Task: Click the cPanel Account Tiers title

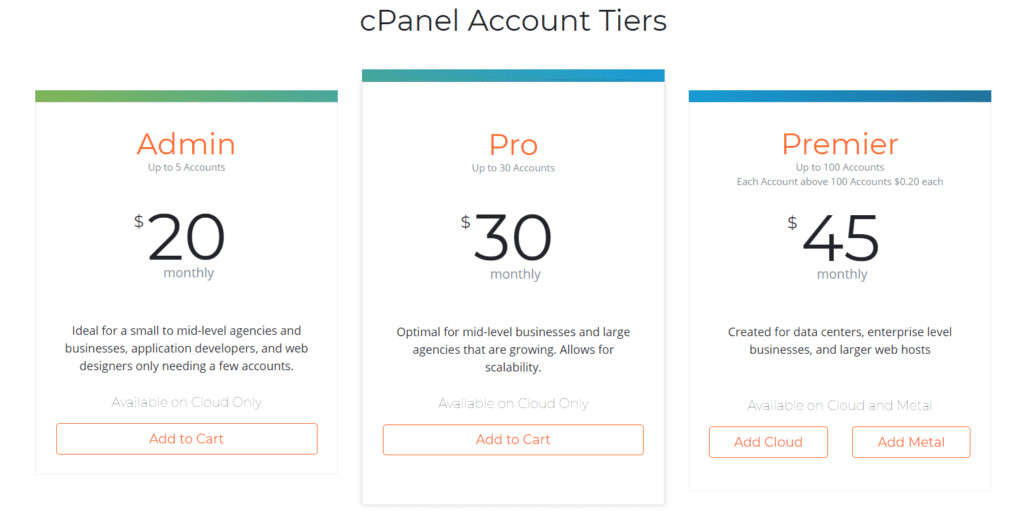Action: point(513,20)
